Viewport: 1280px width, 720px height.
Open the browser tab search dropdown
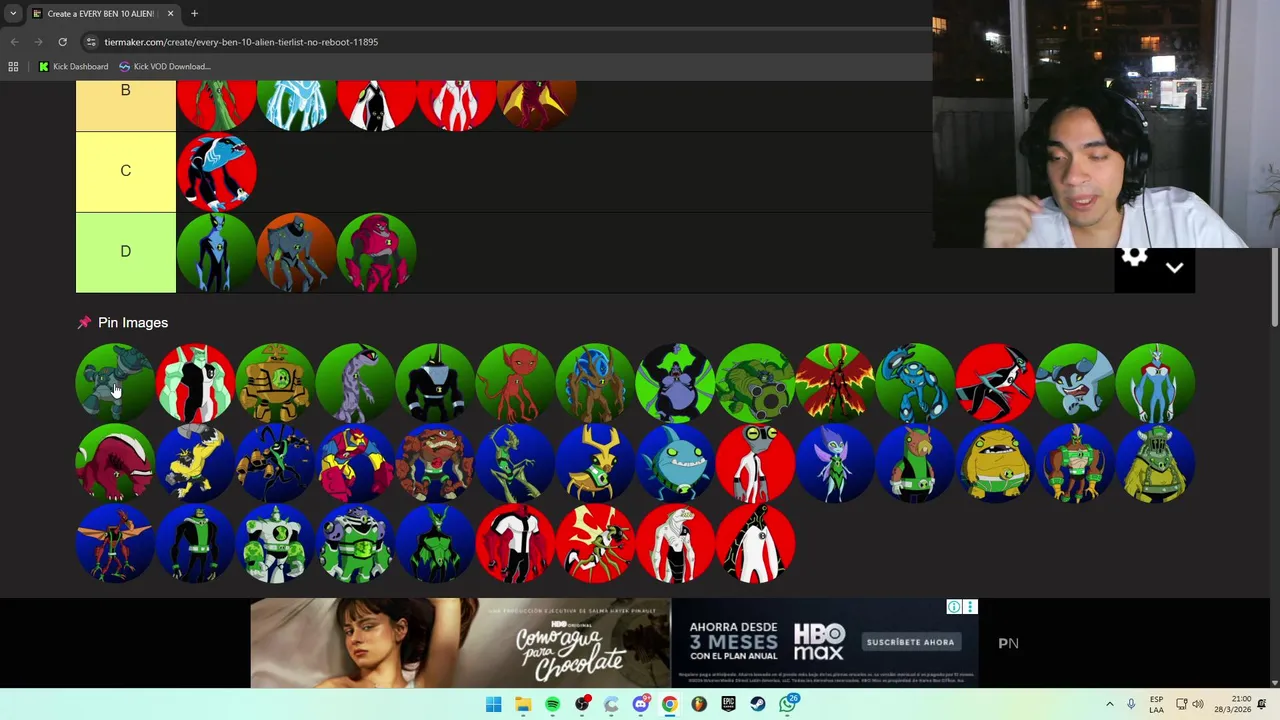(x=13, y=13)
